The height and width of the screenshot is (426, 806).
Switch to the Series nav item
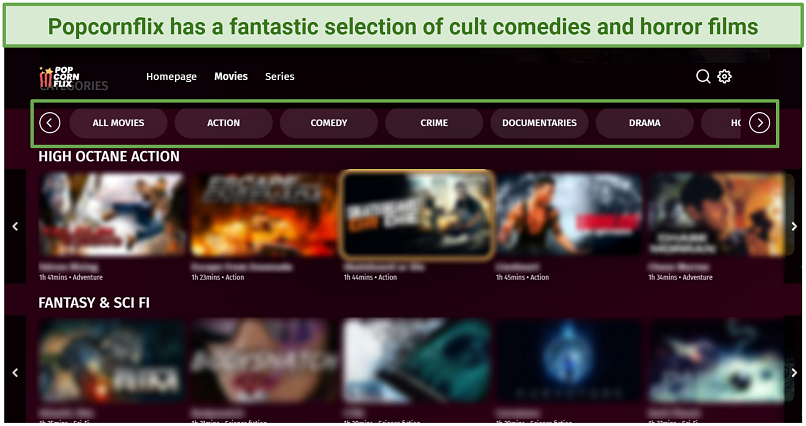click(x=280, y=77)
